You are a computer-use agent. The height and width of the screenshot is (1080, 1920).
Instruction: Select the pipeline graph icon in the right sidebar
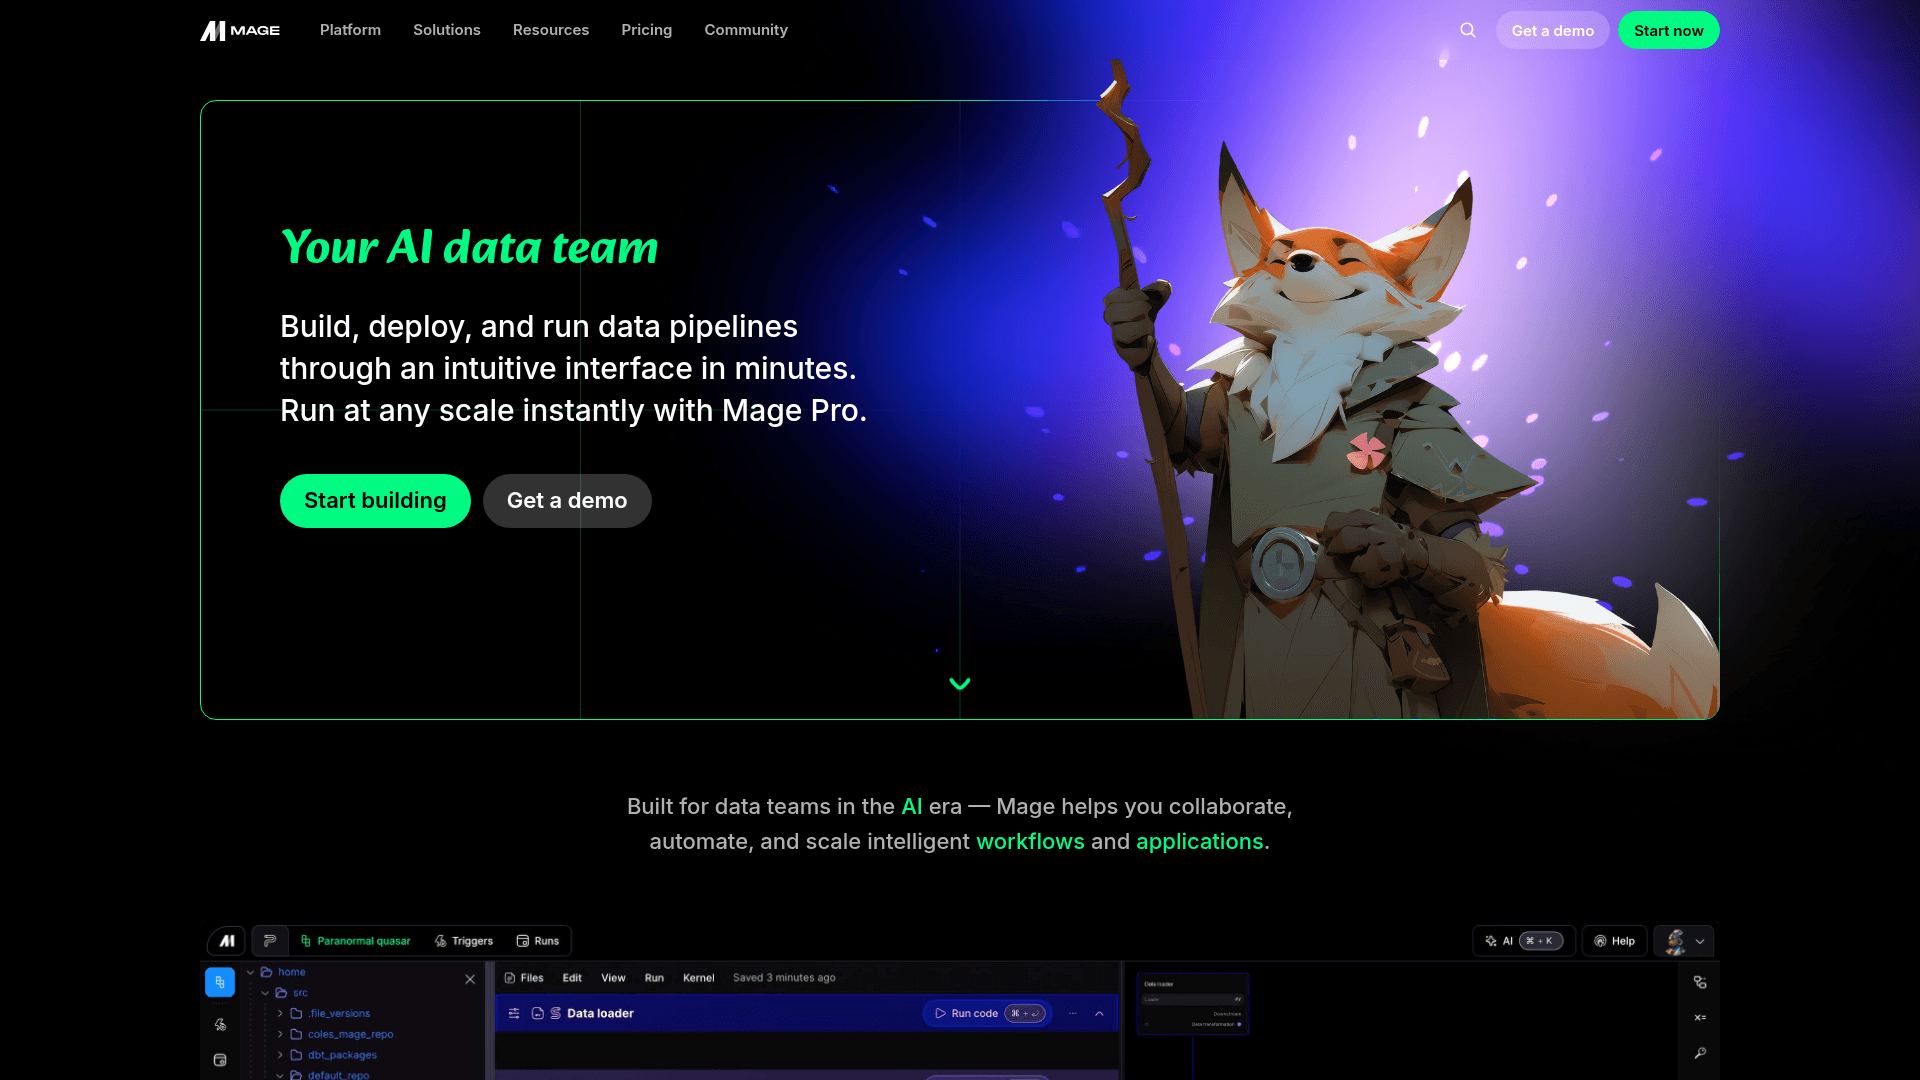point(1701,982)
